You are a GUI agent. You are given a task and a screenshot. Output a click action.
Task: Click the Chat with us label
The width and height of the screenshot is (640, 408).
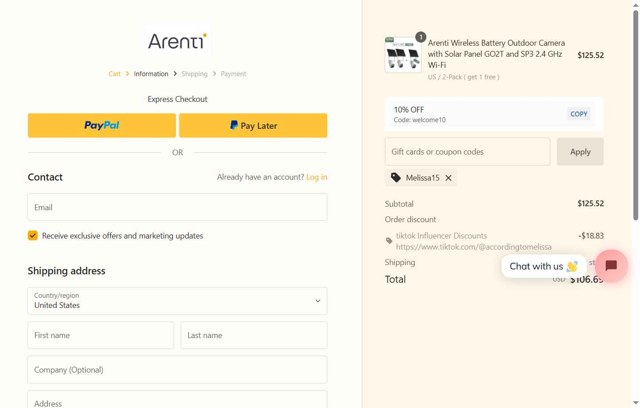click(x=543, y=266)
